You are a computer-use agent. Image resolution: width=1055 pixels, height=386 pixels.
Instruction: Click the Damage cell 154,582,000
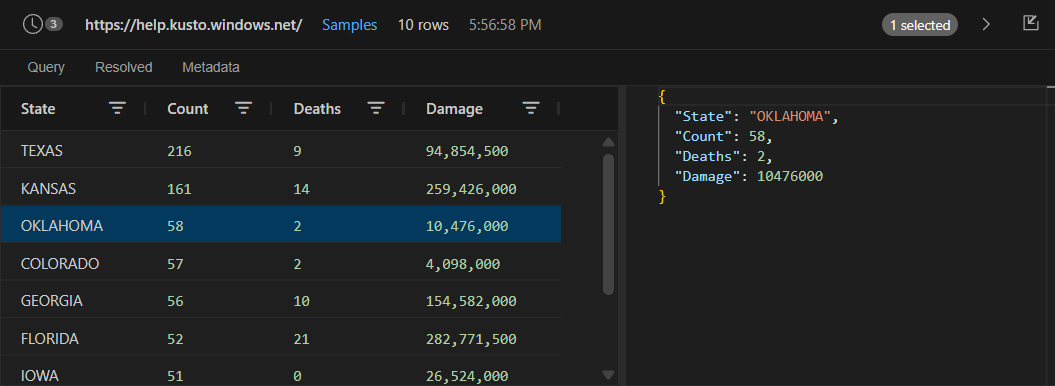coord(471,301)
